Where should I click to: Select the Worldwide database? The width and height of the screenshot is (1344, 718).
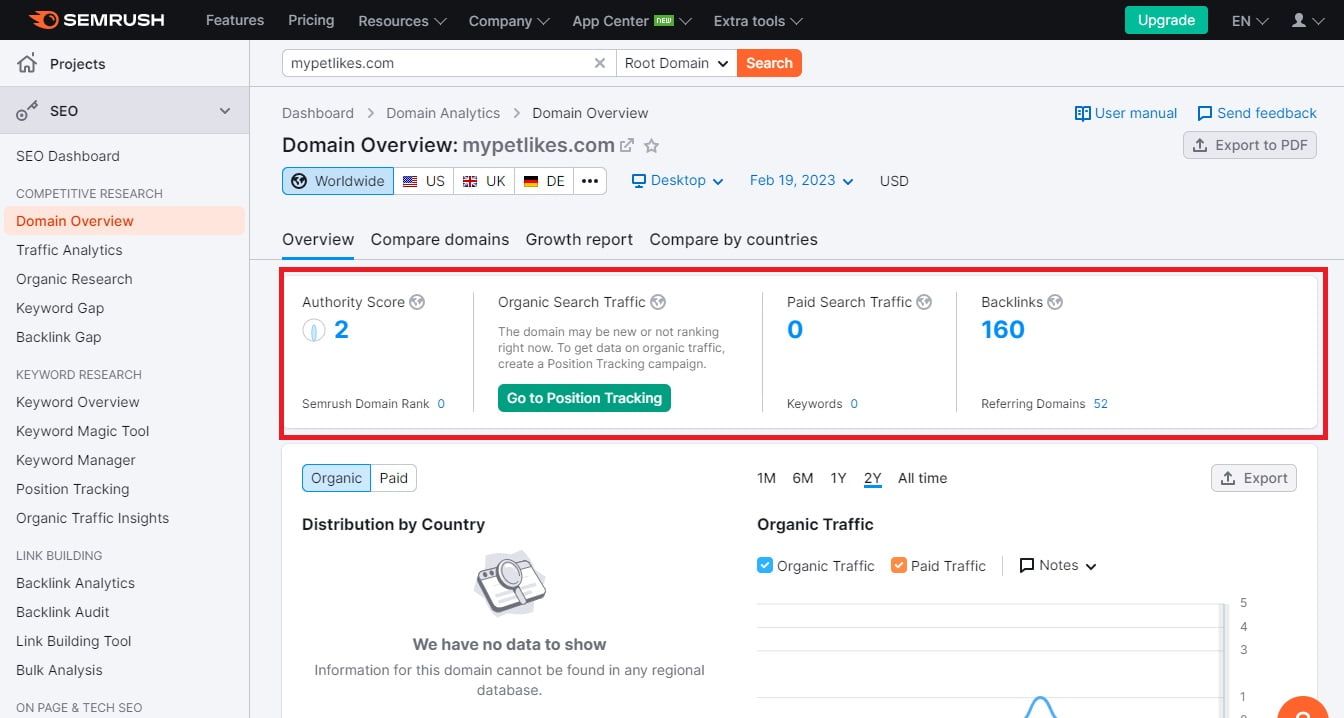click(338, 181)
